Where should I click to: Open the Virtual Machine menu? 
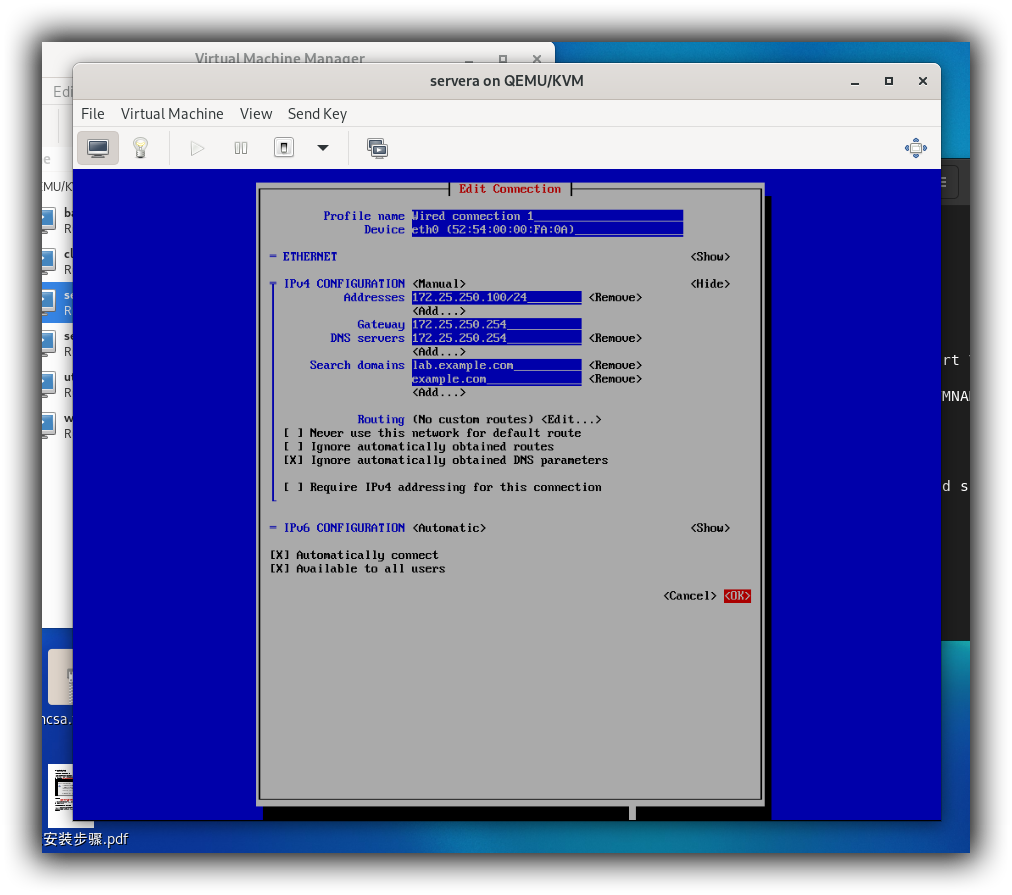click(x=172, y=114)
